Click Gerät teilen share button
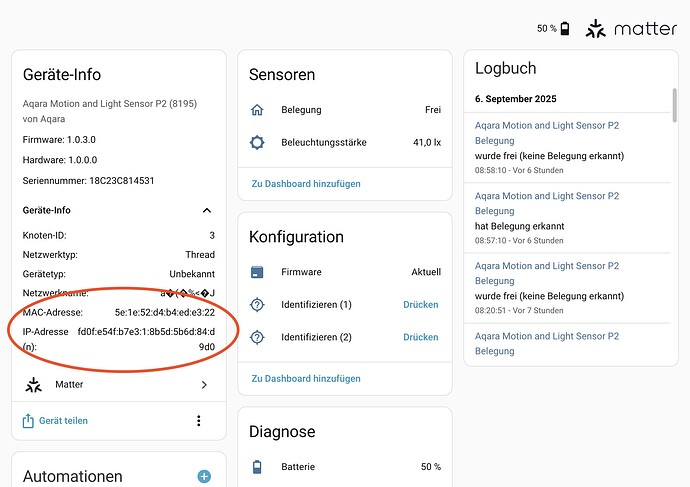The height and width of the screenshot is (487, 690). pos(56,421)
